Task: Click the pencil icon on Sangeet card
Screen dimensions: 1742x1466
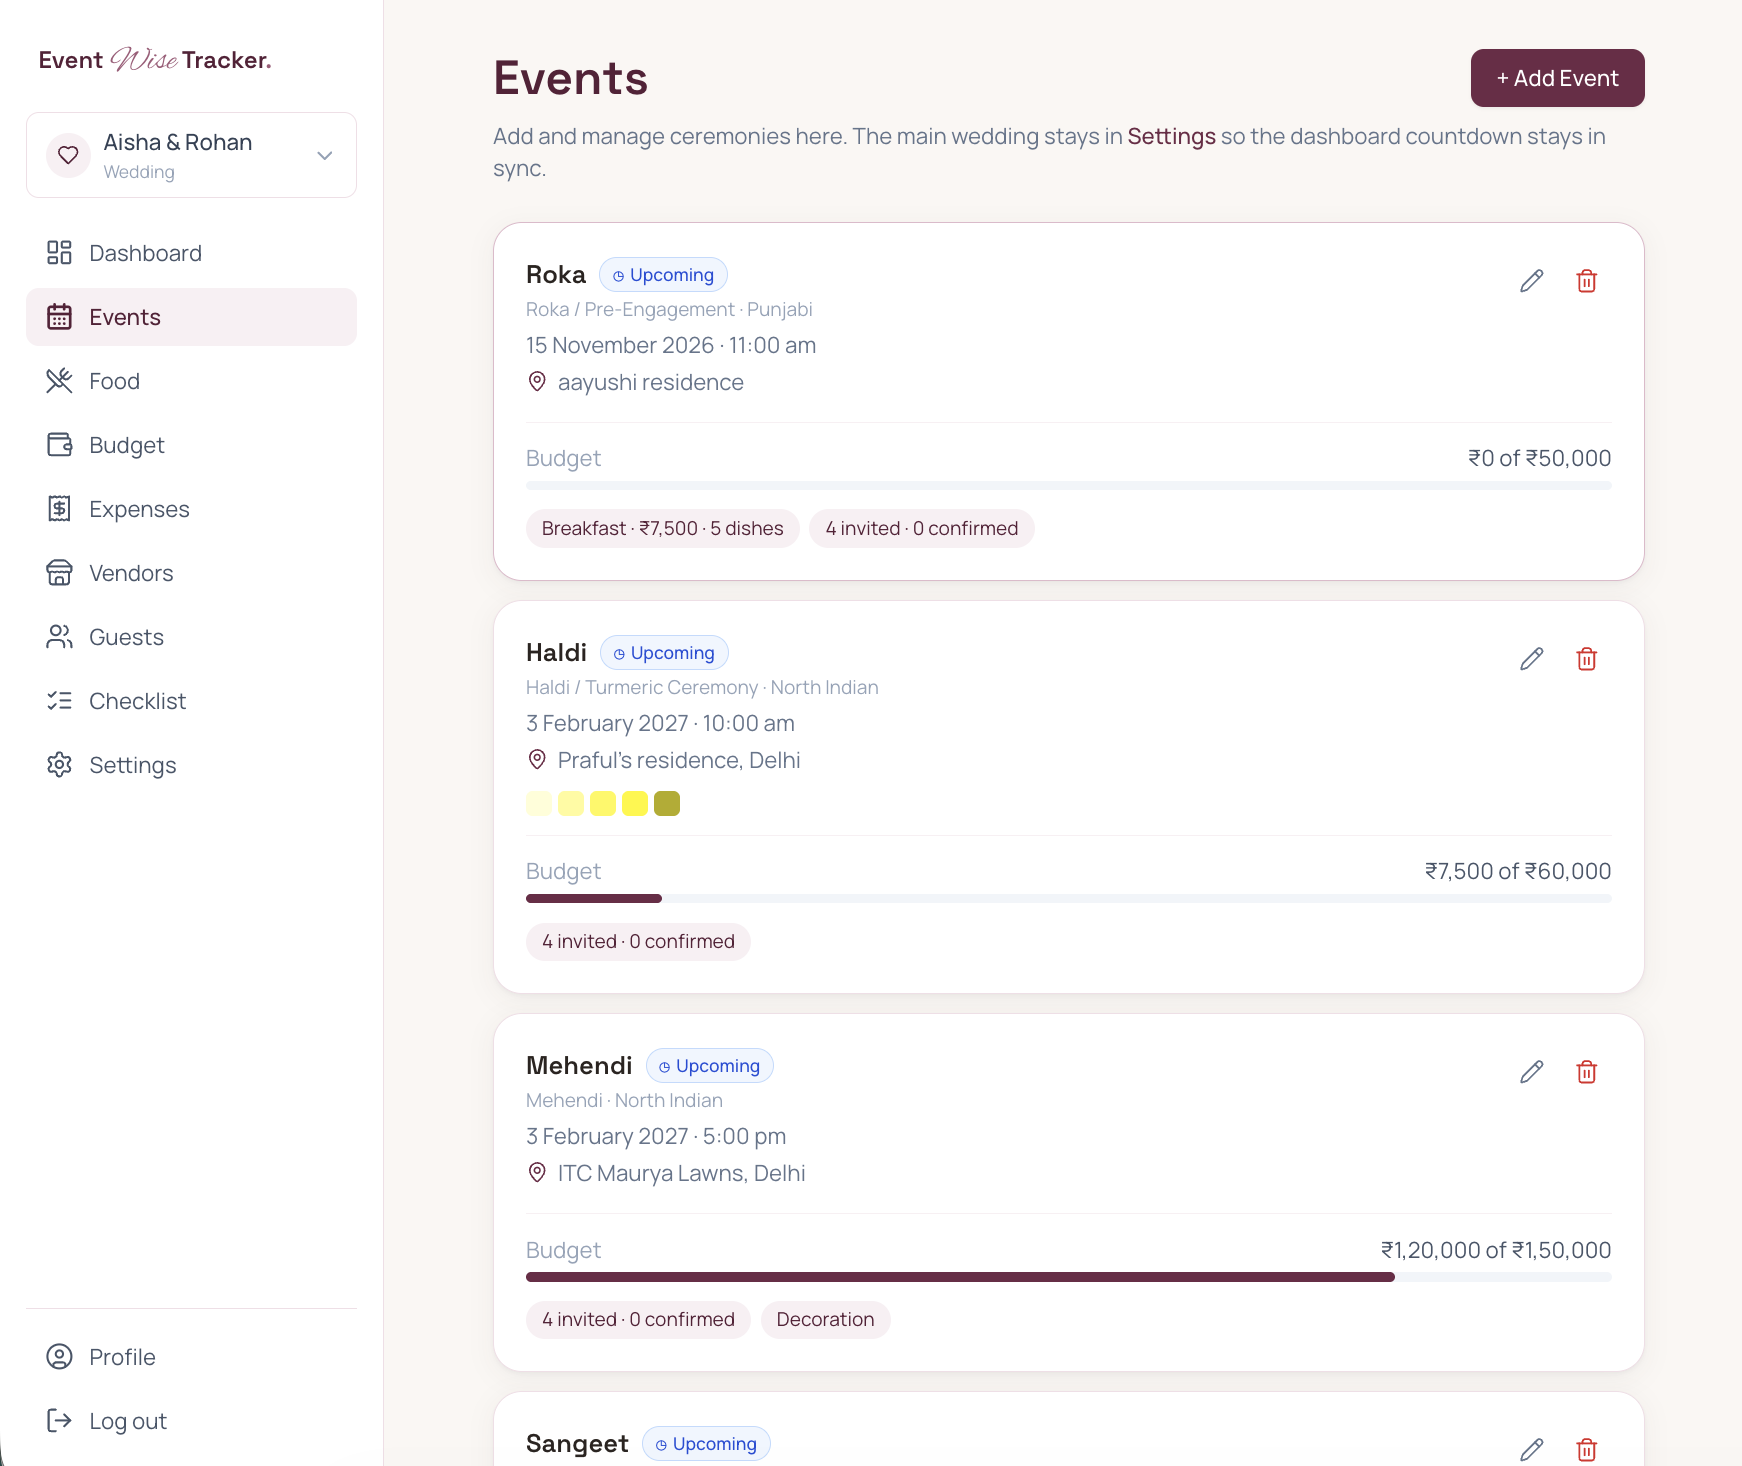Action: click(1531, 1450)
